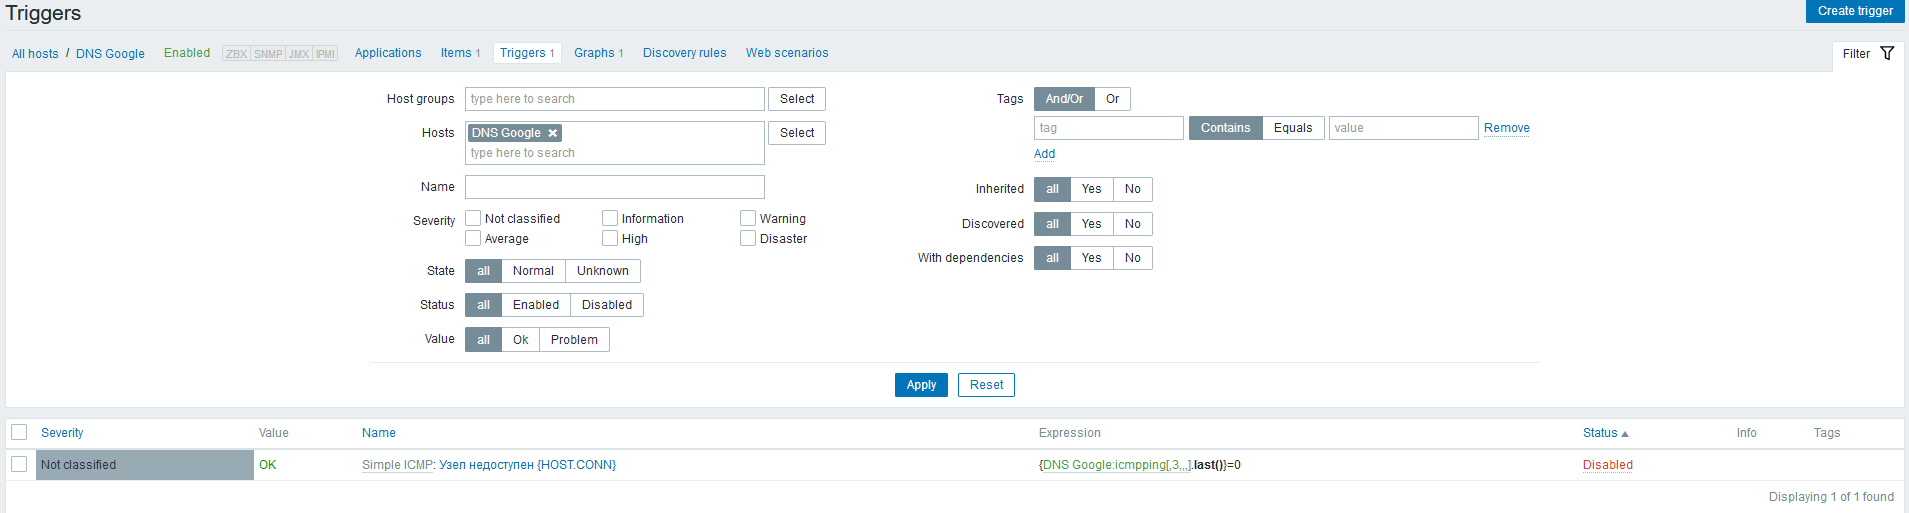Remove DNS Google host tag with X
This screenshot has width=1909, height=513.
click(552, 133)
